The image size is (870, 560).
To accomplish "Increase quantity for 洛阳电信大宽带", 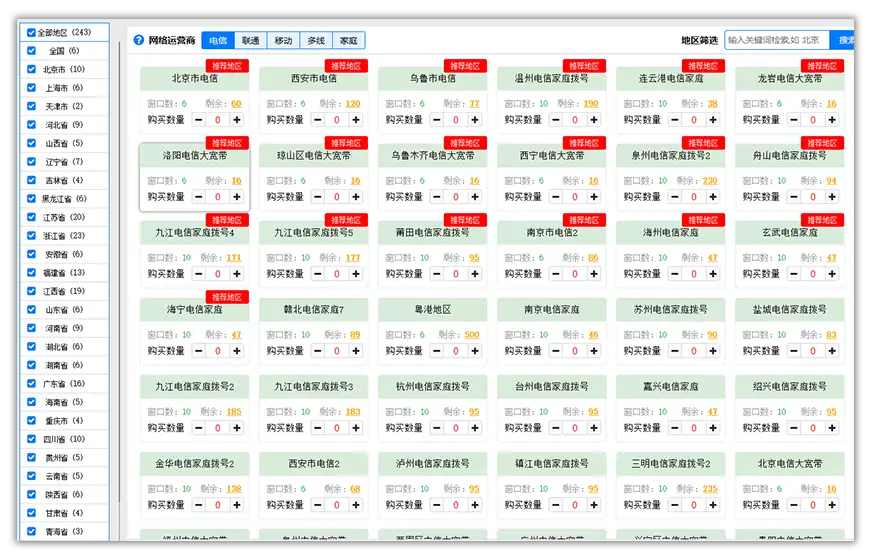I will [x=237, y=197].
